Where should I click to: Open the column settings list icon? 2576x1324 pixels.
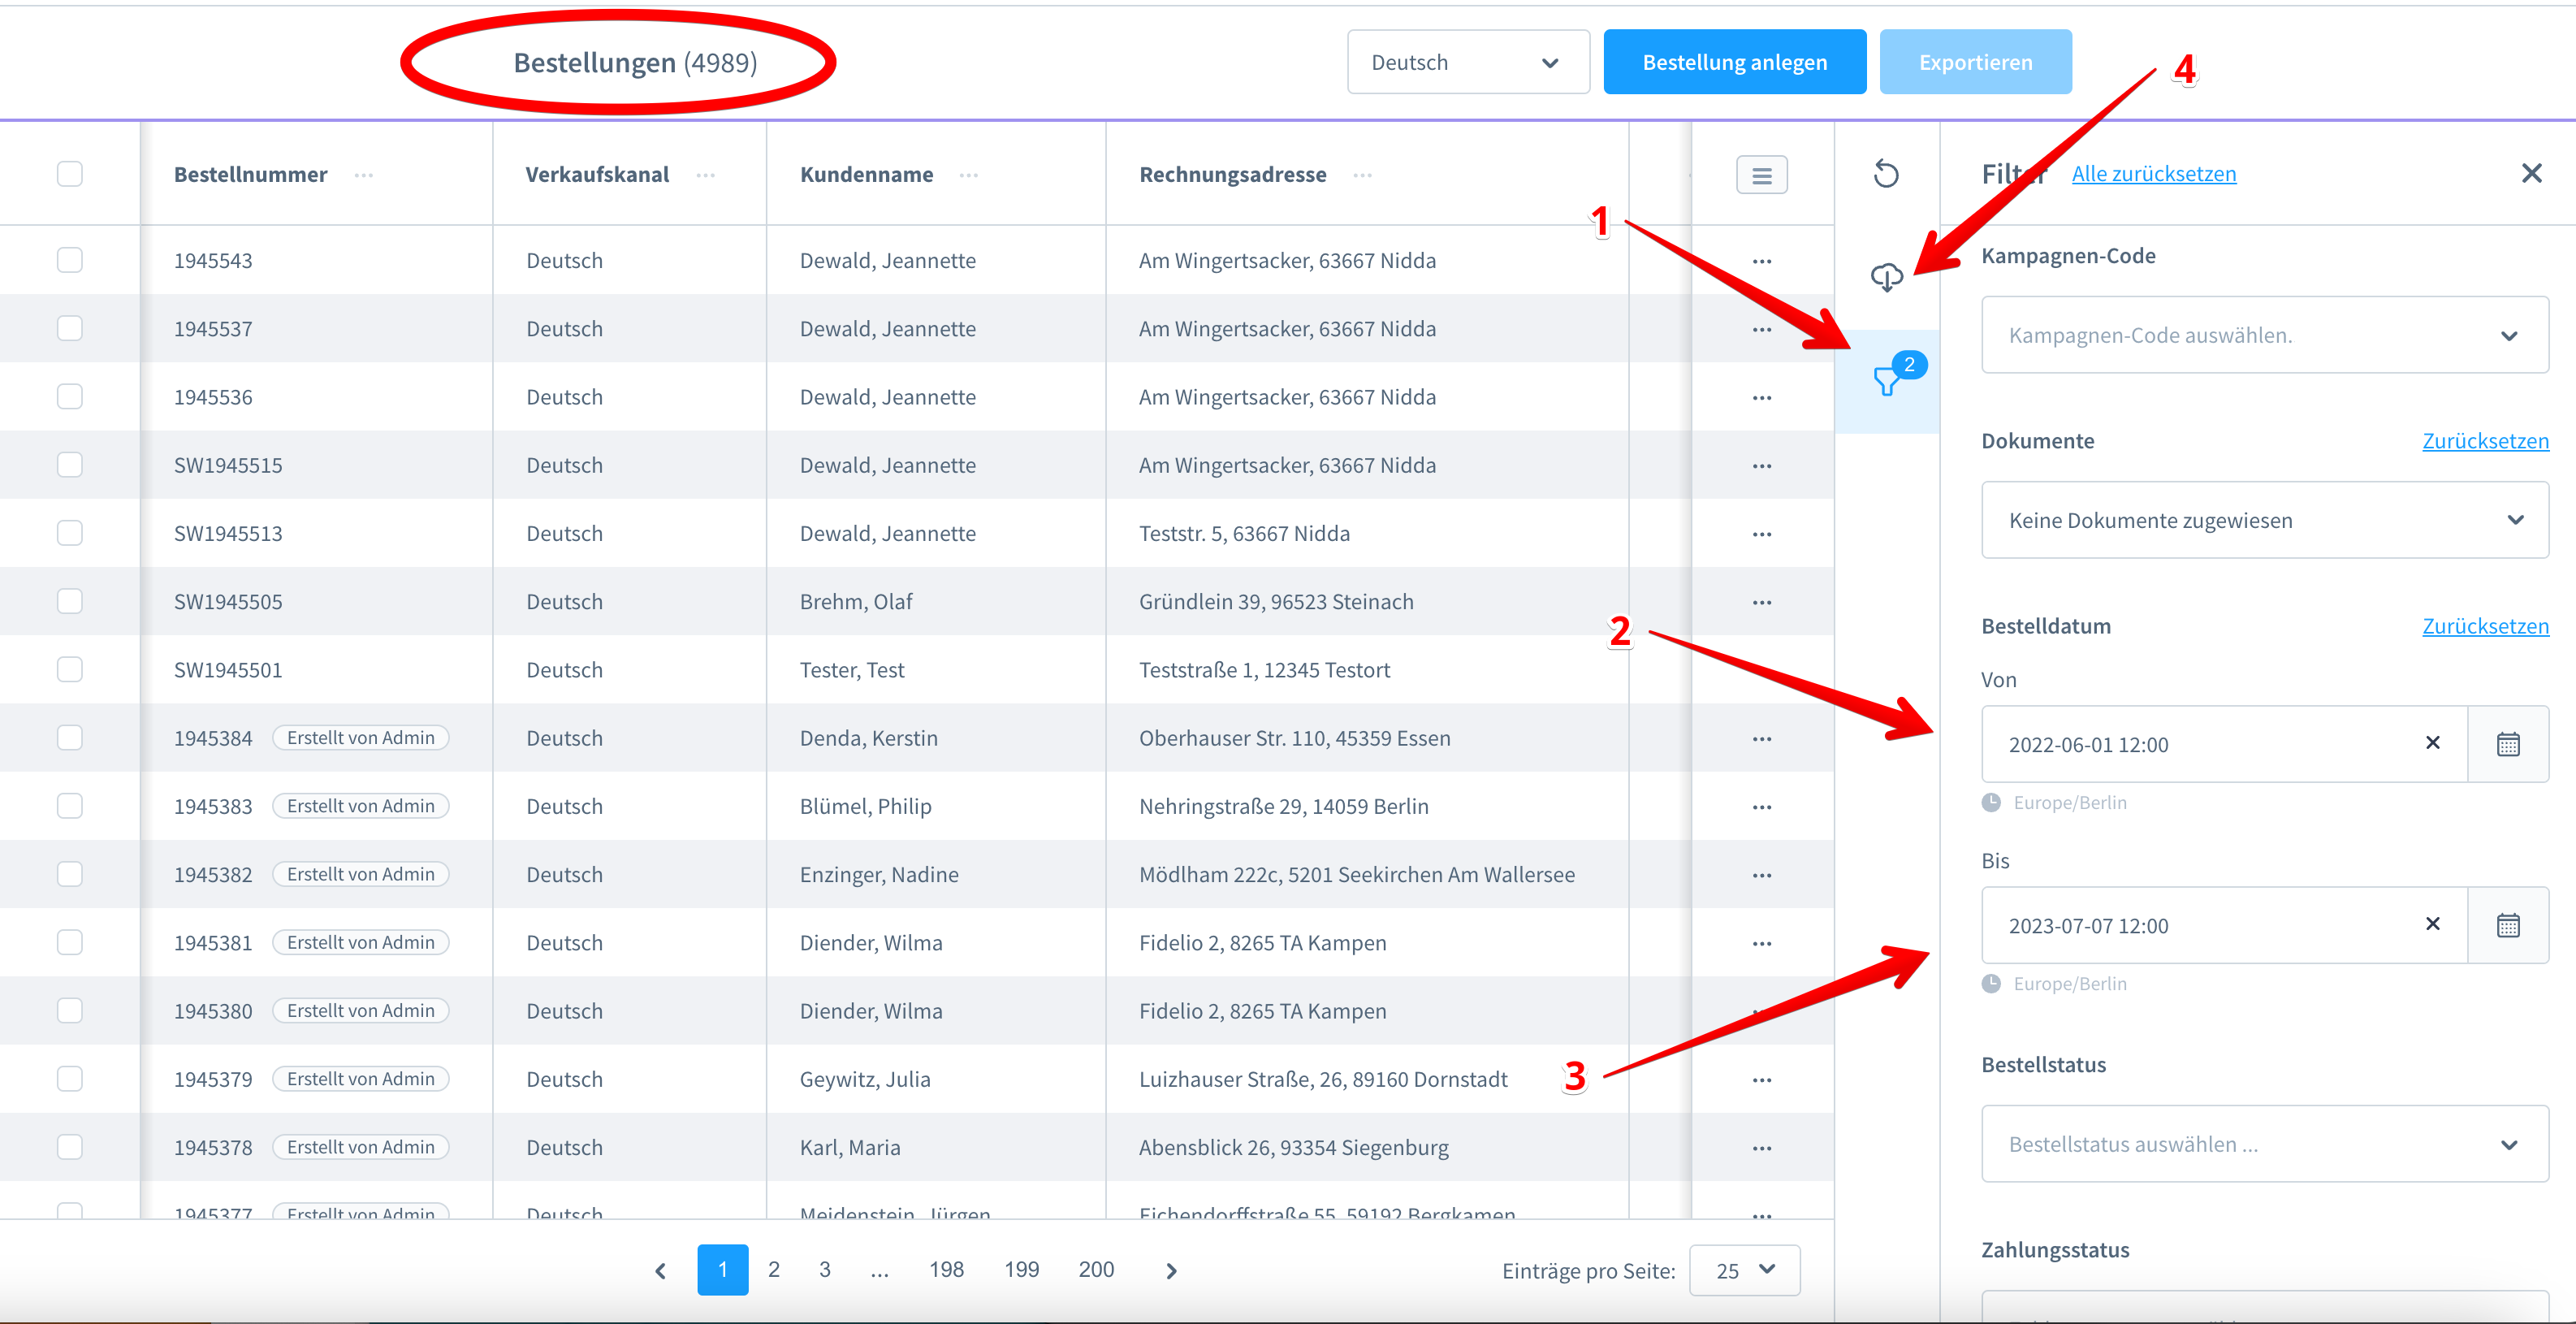pyautogui.click(x=1761, y=175)
